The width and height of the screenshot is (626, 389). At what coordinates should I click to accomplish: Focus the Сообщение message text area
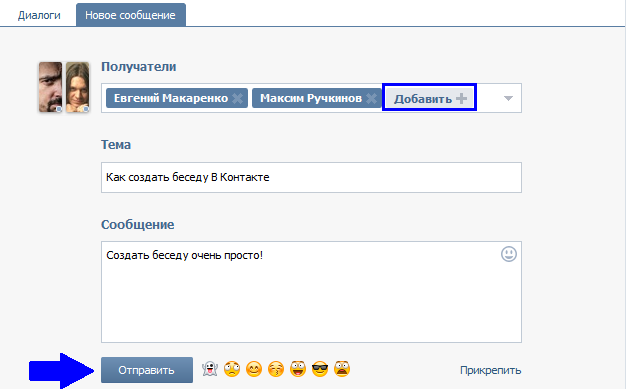(311, 292)
